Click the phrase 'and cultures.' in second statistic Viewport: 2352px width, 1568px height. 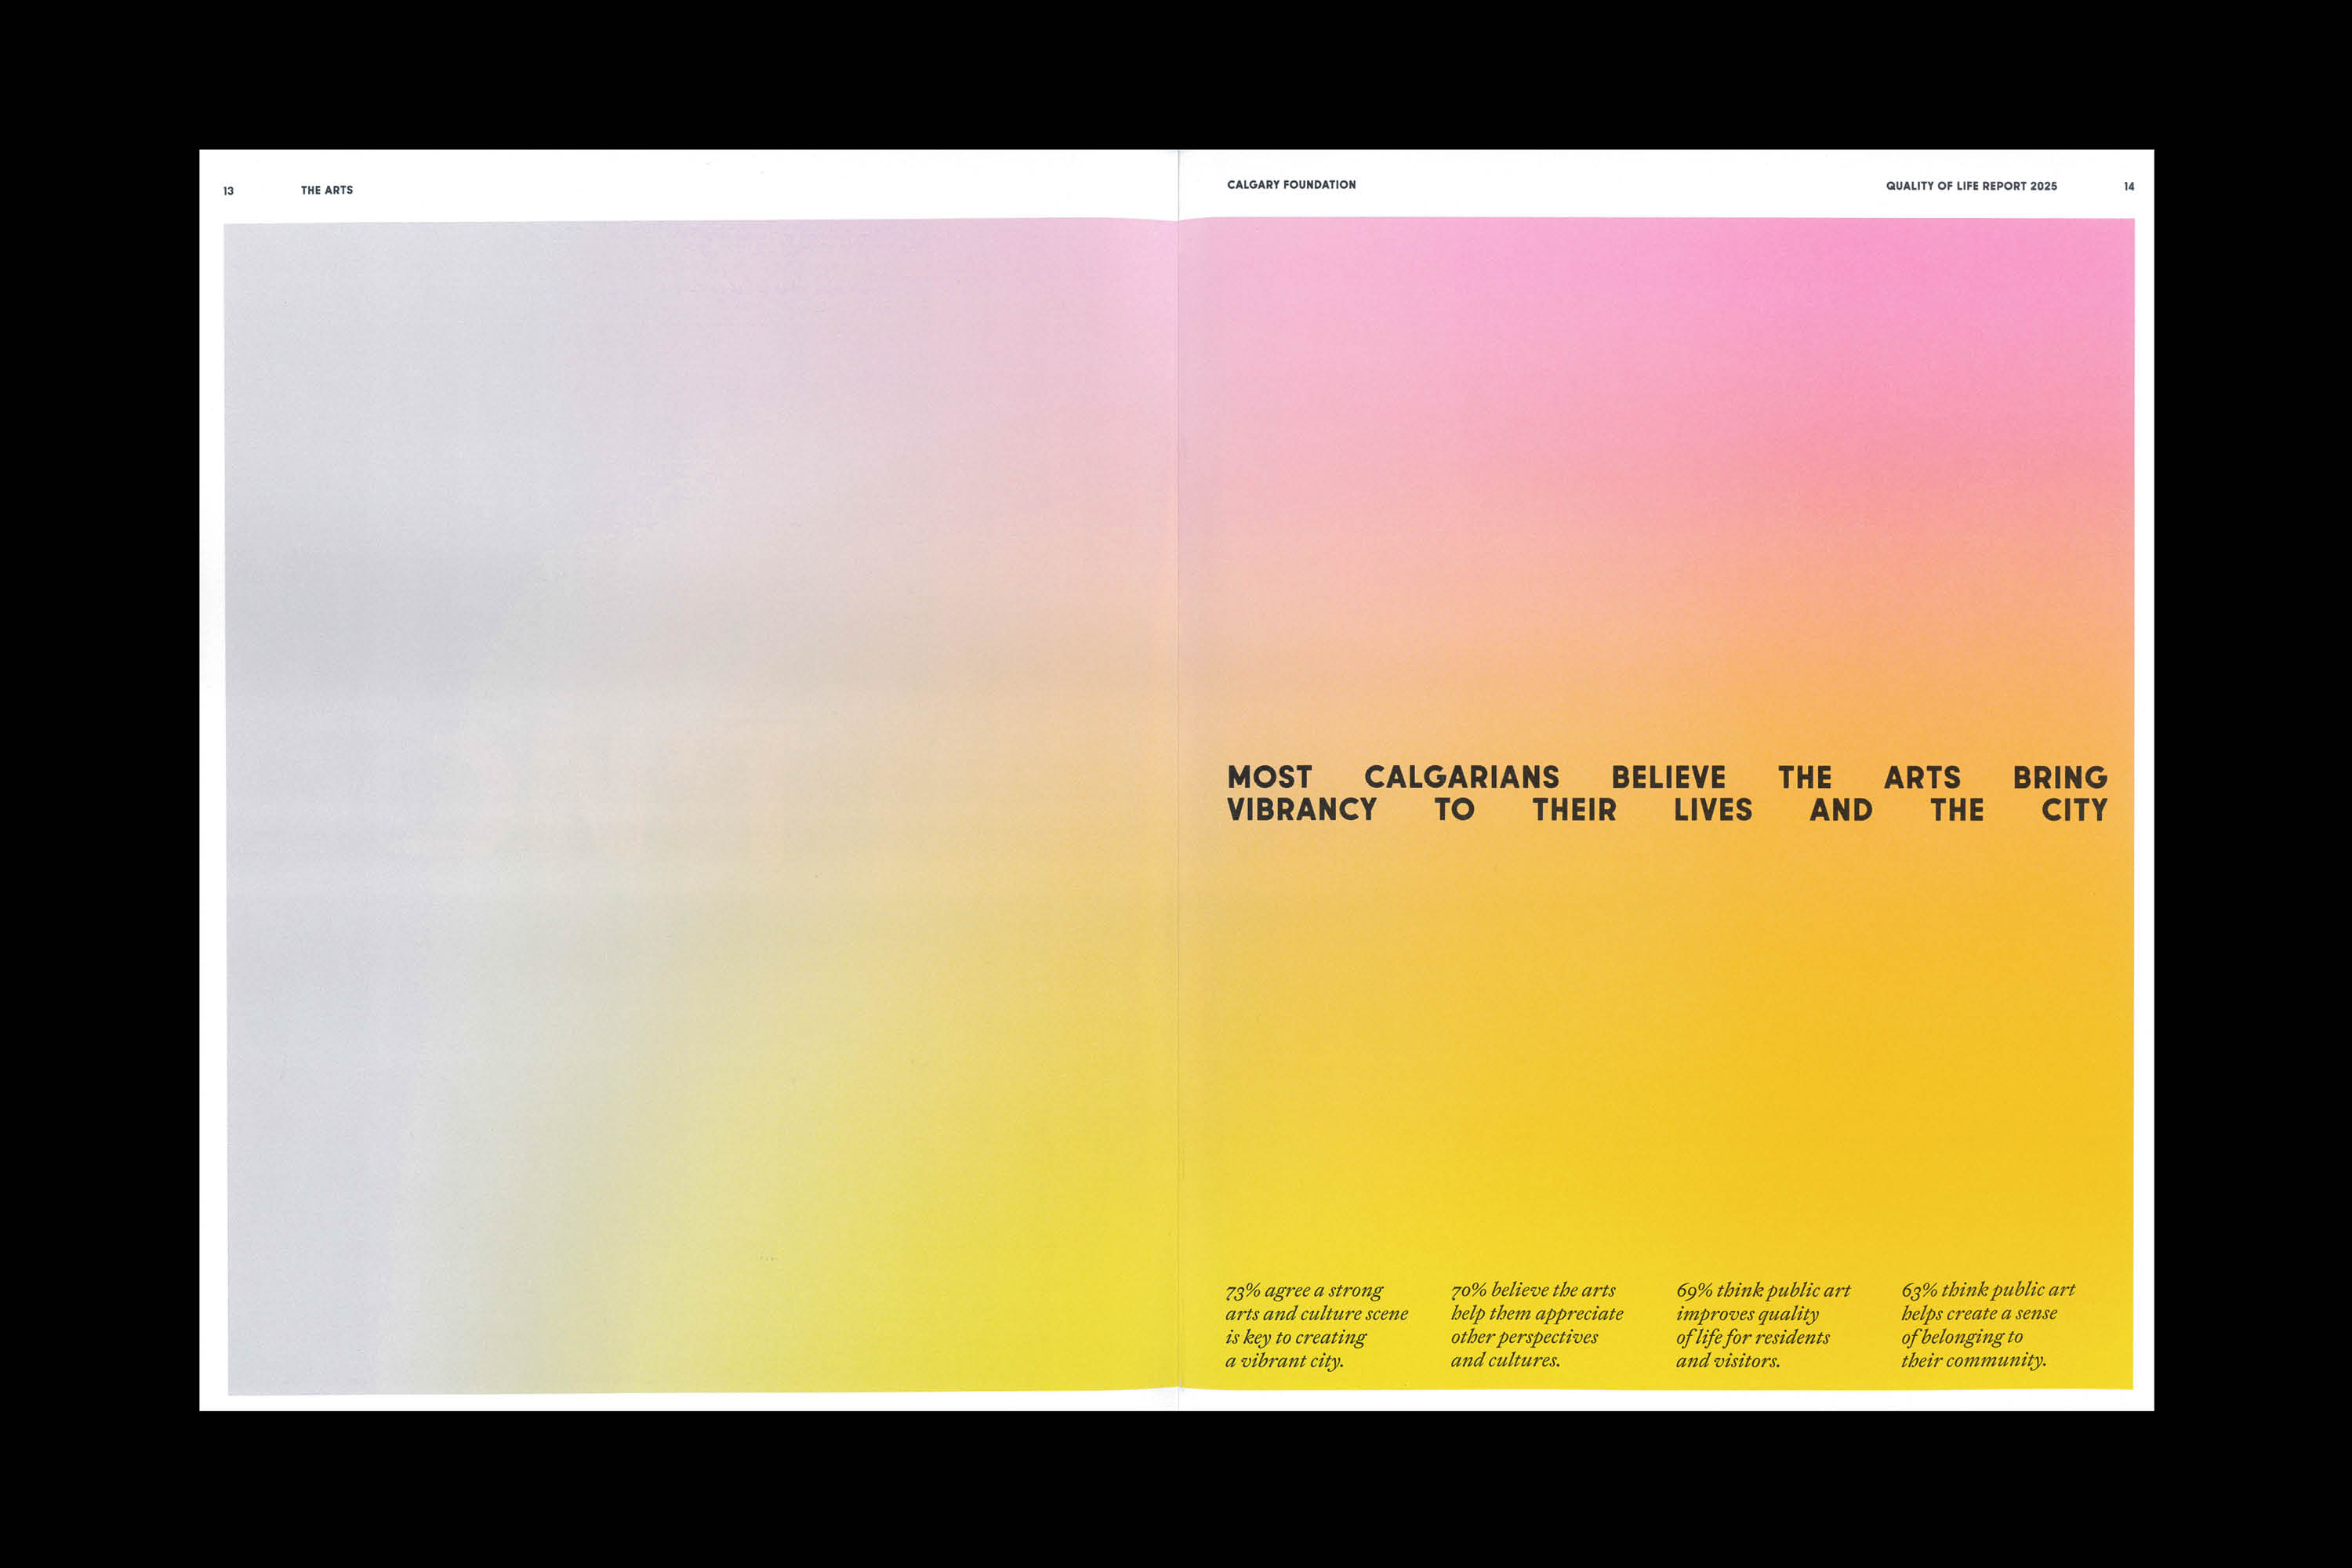[x=1505, y=1360]
